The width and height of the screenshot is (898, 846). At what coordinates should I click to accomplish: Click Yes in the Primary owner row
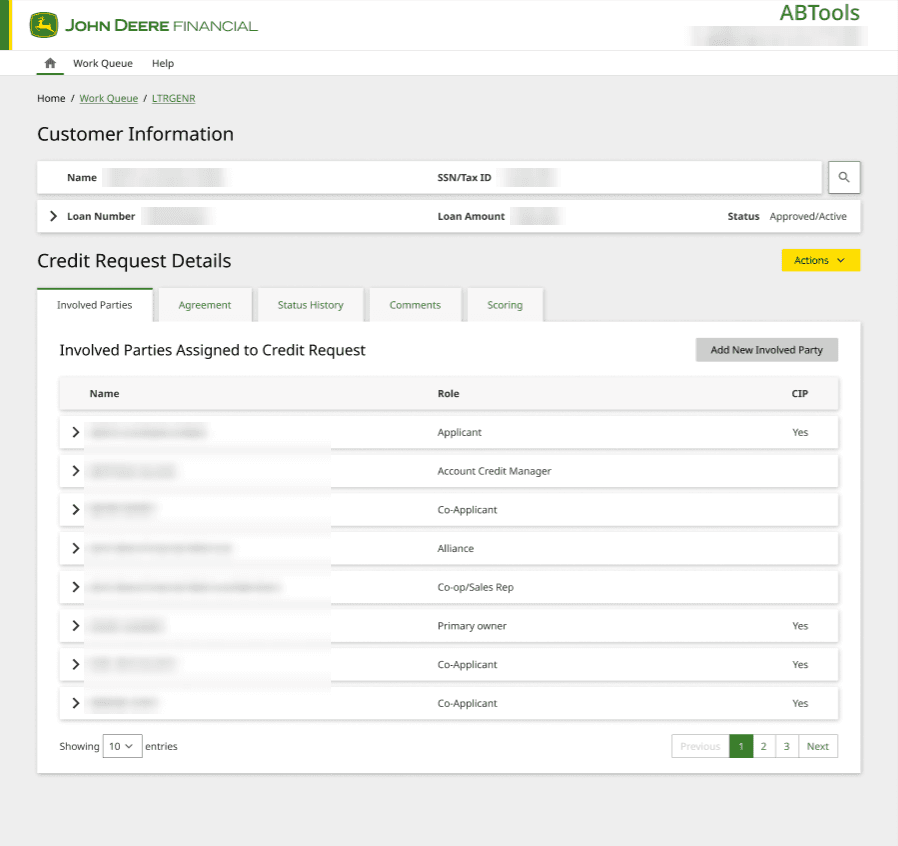[800, 625]
